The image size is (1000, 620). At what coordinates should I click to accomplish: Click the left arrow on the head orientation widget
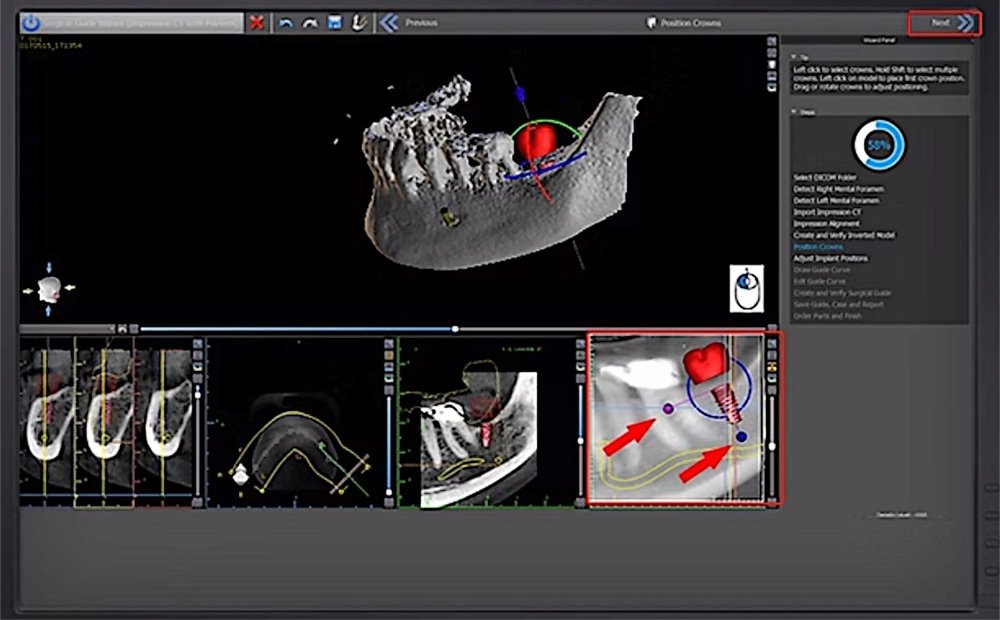[28, 291]
